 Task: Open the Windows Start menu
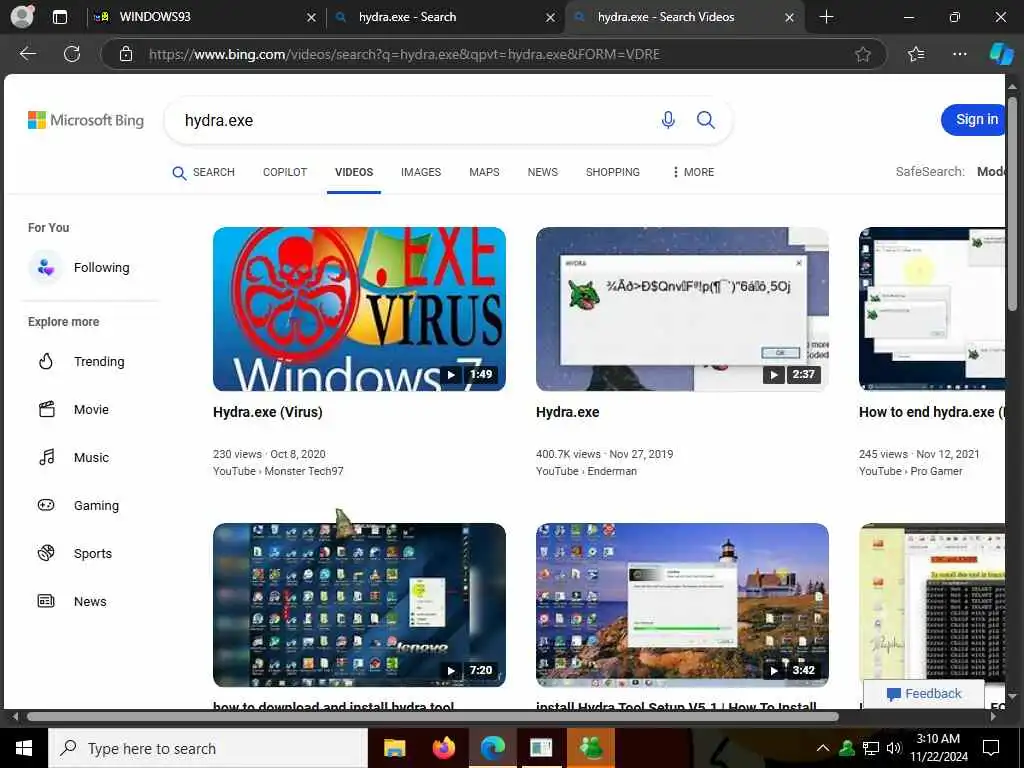[x=24, y=748]
